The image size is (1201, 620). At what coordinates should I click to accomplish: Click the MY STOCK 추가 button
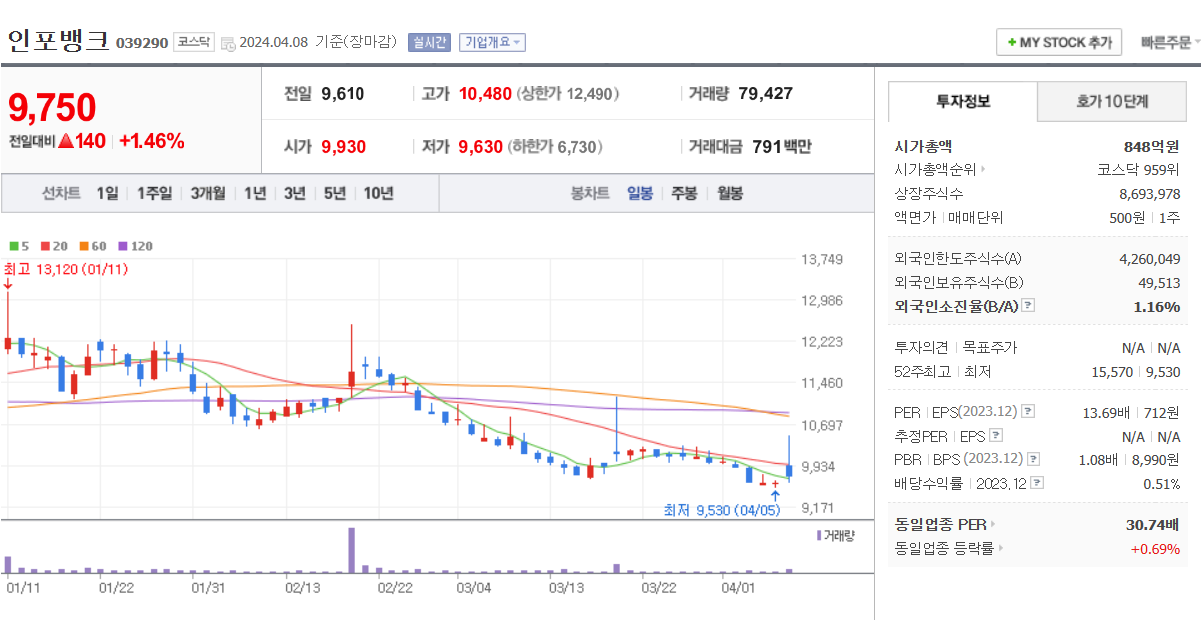click(x=1059, y=43)
